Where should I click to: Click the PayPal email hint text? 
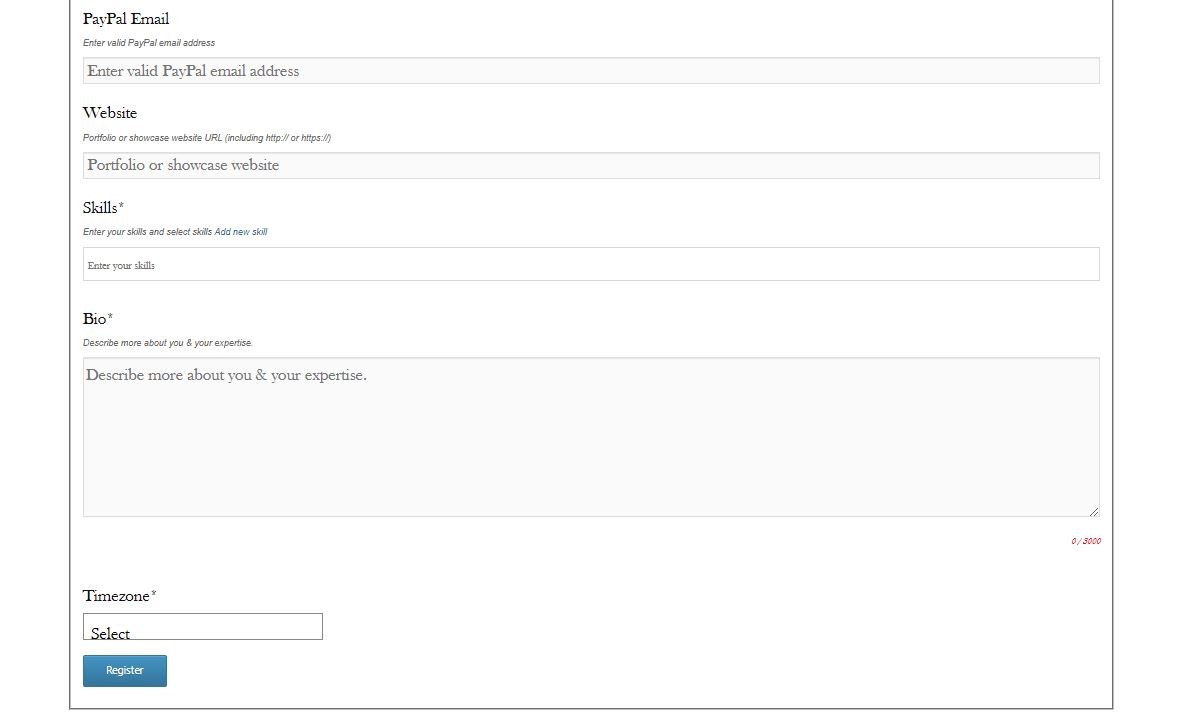click(x=149, y=43)
